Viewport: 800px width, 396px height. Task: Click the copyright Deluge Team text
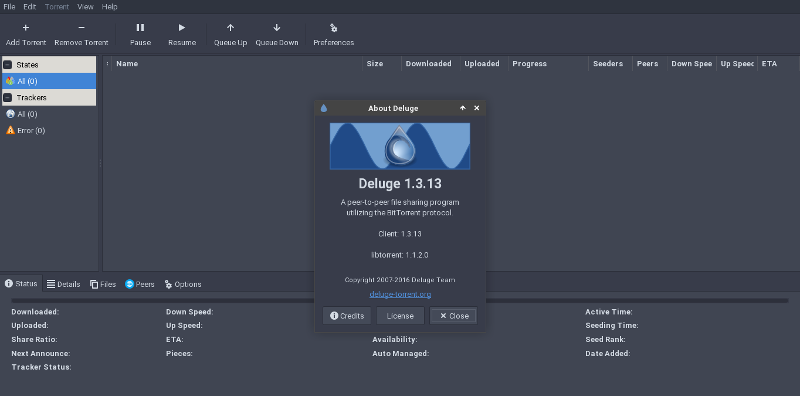tap(400, 280)
